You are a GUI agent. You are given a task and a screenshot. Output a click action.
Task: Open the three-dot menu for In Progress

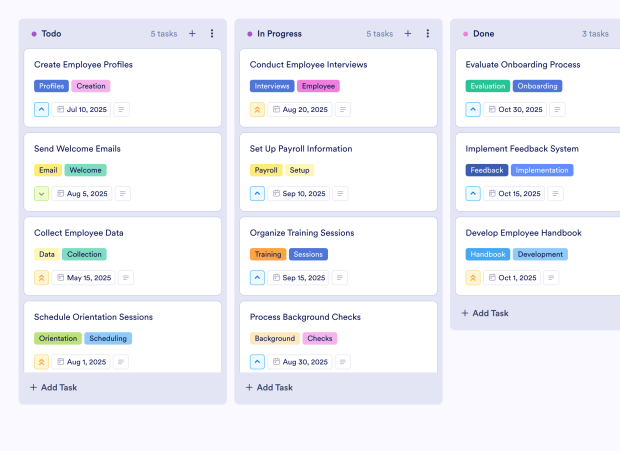(x=428, y=33)
